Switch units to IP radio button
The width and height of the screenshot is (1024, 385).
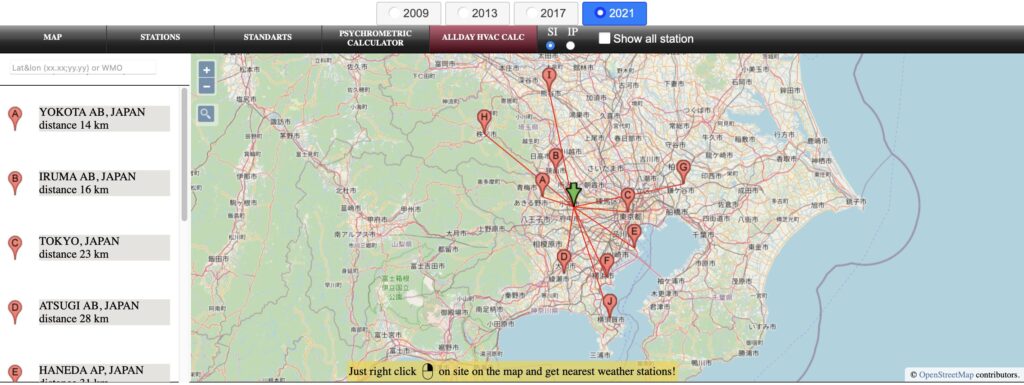[571, 46]
